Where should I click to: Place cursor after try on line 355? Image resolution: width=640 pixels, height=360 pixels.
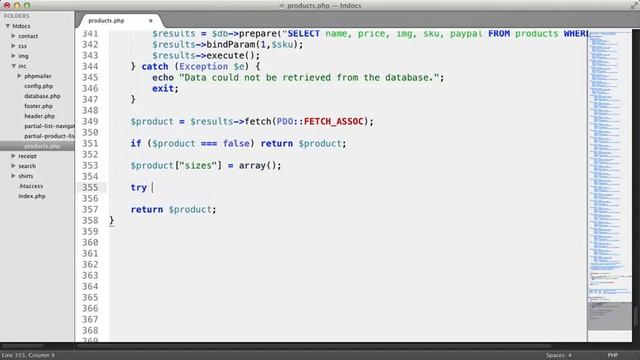(x=152, y=187)
